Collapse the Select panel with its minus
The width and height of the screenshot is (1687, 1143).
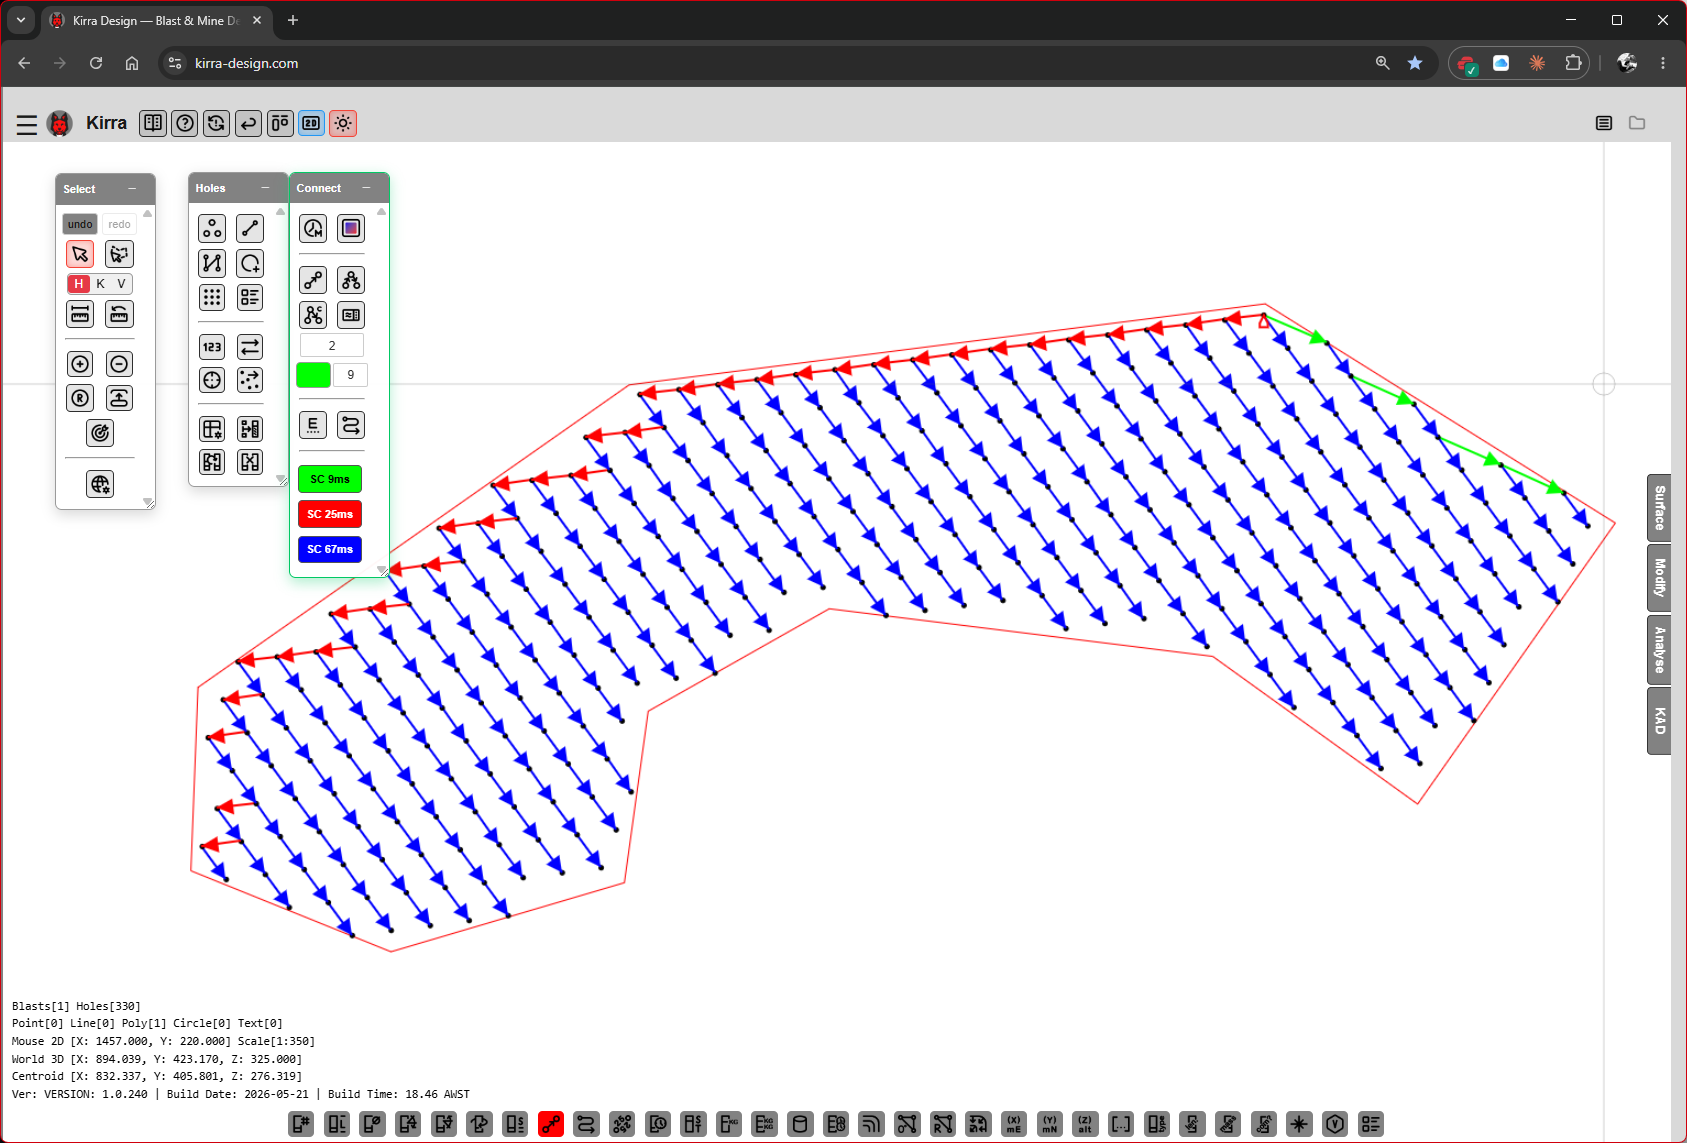(132, 189)
